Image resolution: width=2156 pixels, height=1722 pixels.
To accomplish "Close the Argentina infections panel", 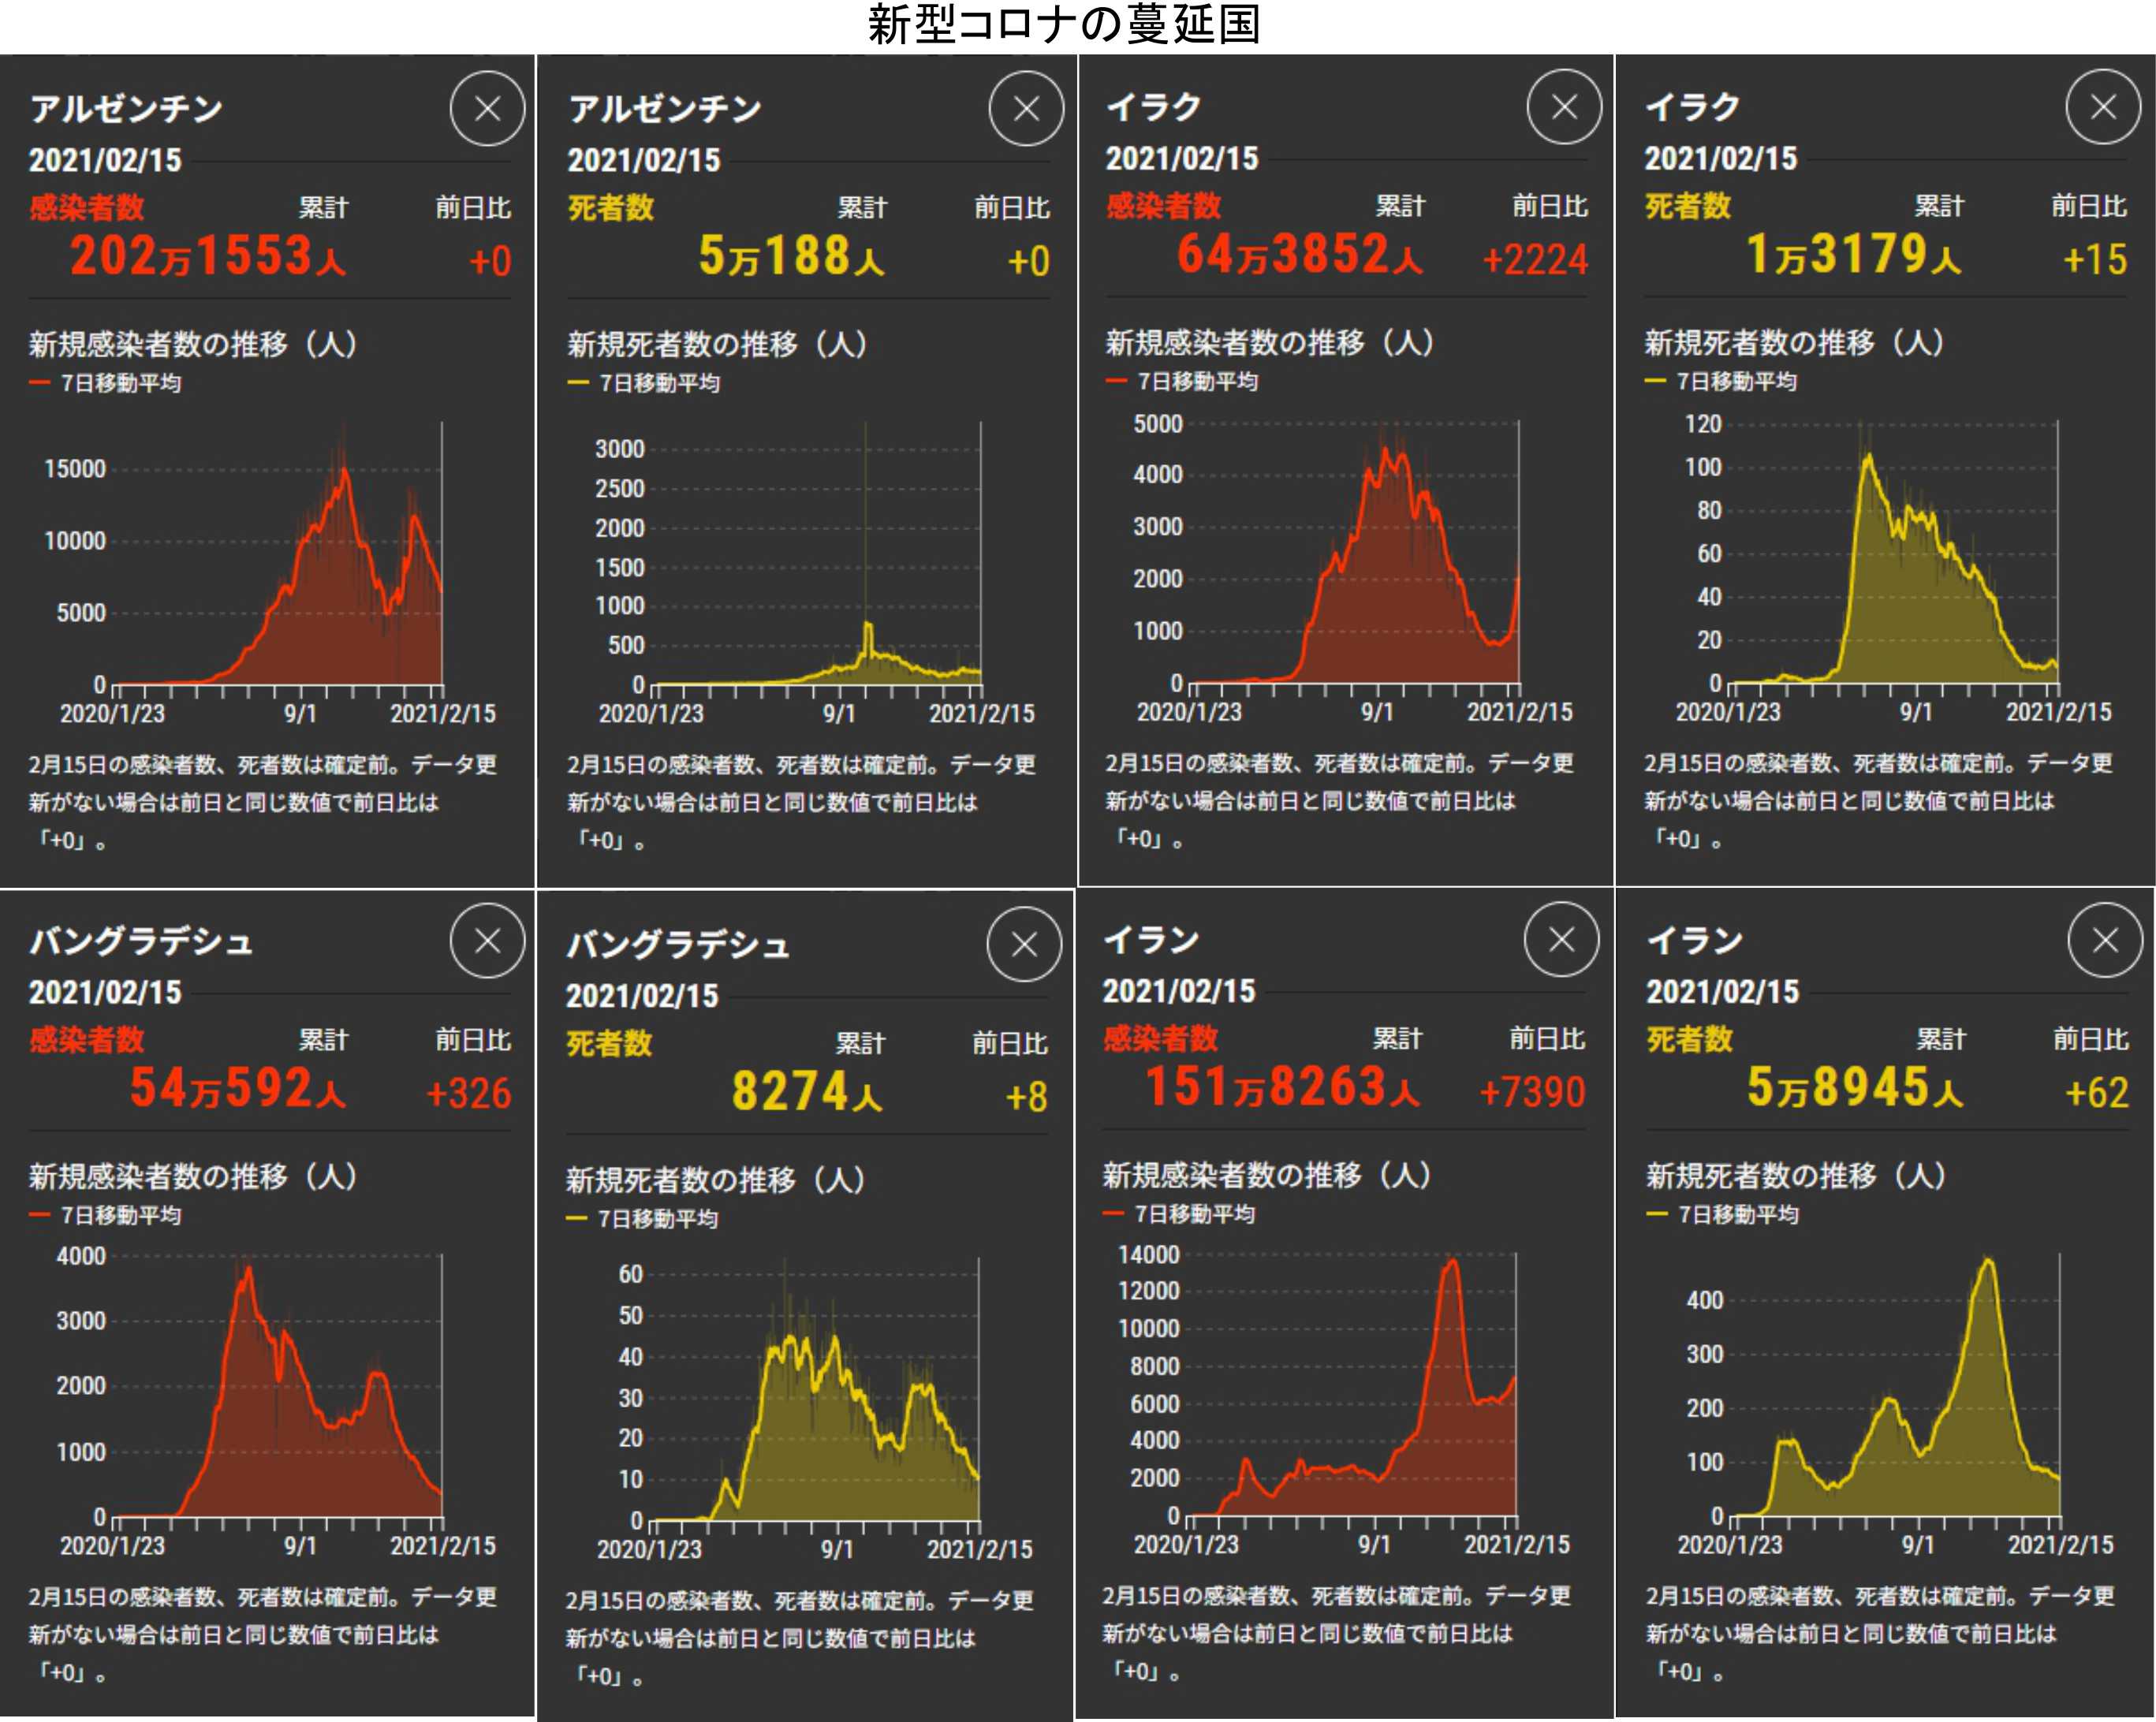I will point(487,109).
